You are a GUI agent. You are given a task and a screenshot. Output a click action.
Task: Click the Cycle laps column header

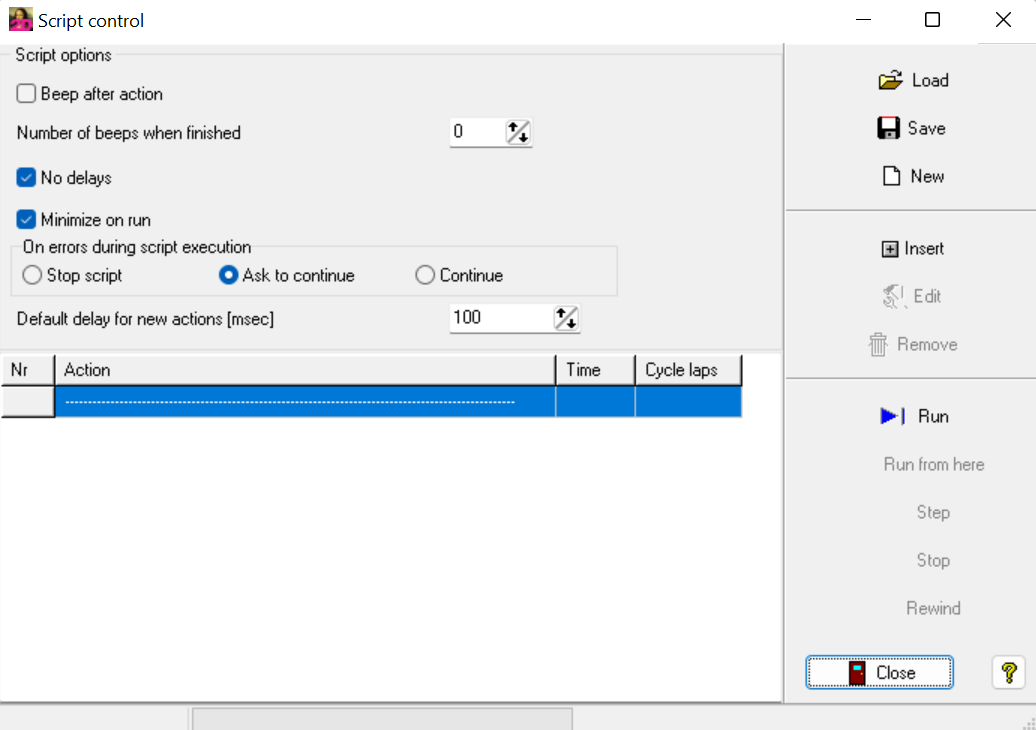(x=688, y=370)
